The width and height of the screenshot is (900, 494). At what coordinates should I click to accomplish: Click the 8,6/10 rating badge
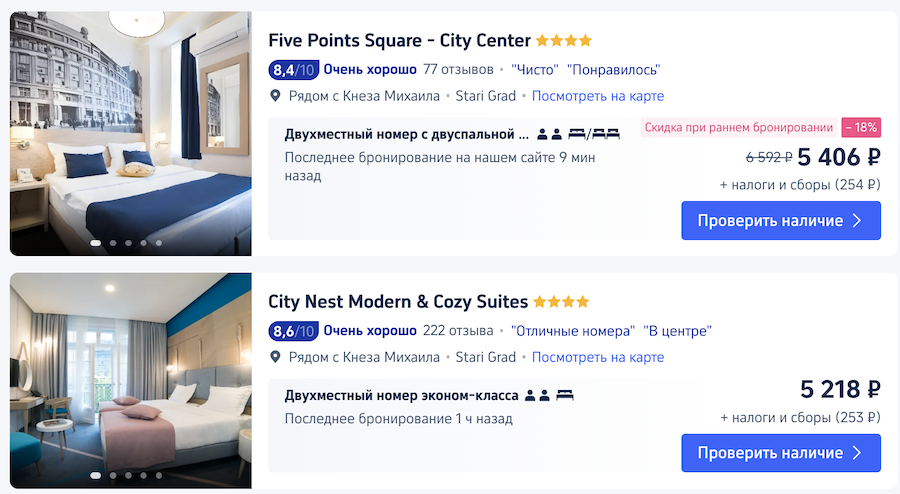(x=293, y=331)
